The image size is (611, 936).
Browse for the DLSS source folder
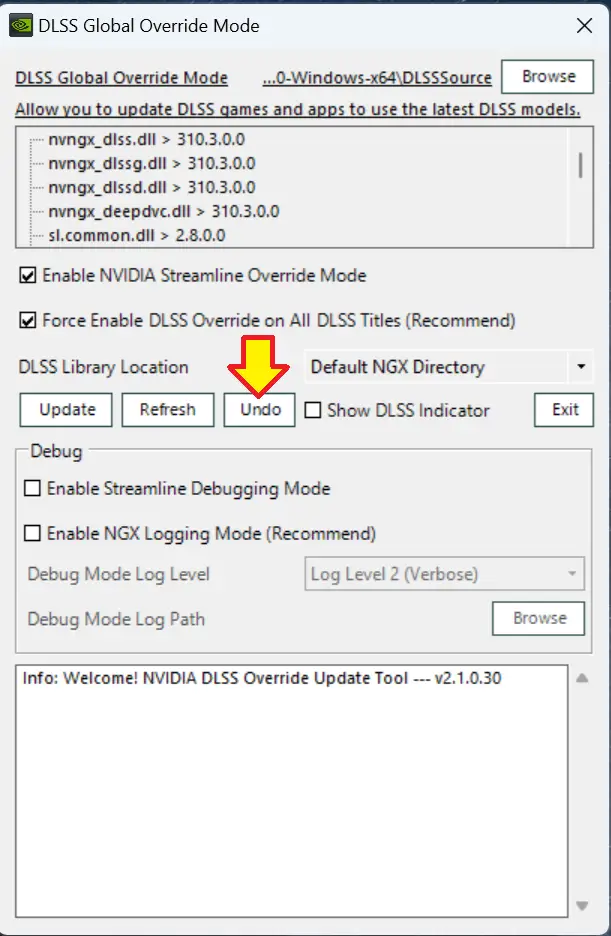click(x=548, y=77)
